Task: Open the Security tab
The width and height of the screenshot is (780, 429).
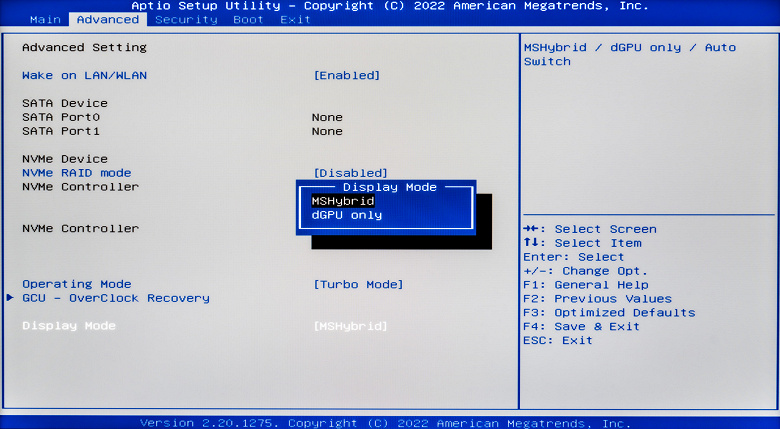Action: pos(187,20)
